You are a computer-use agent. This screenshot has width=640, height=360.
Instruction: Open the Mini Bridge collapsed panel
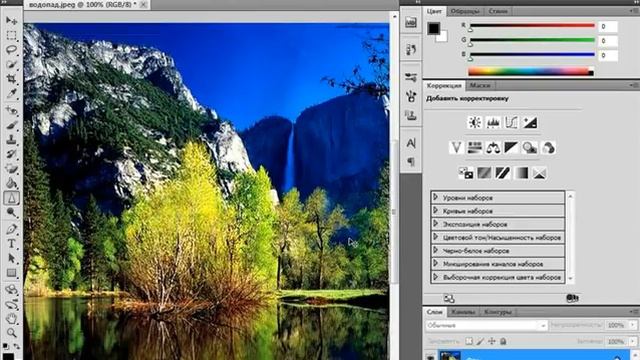[411, 23]
